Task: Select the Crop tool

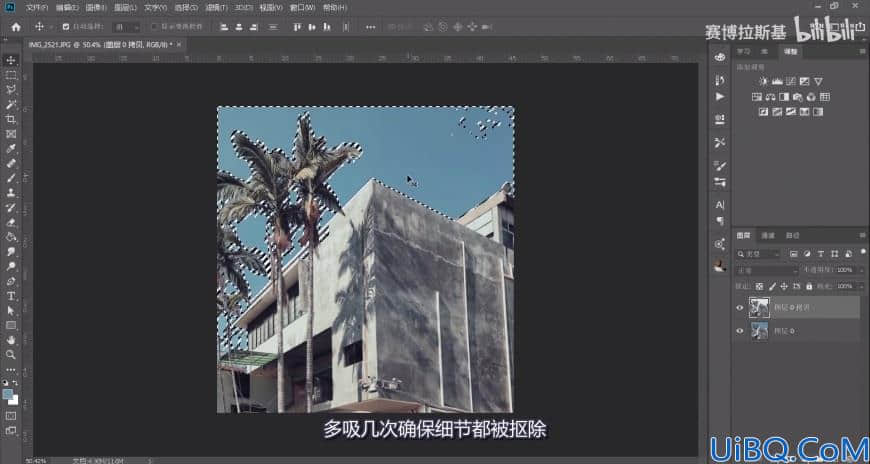Action: pos(11,119)
